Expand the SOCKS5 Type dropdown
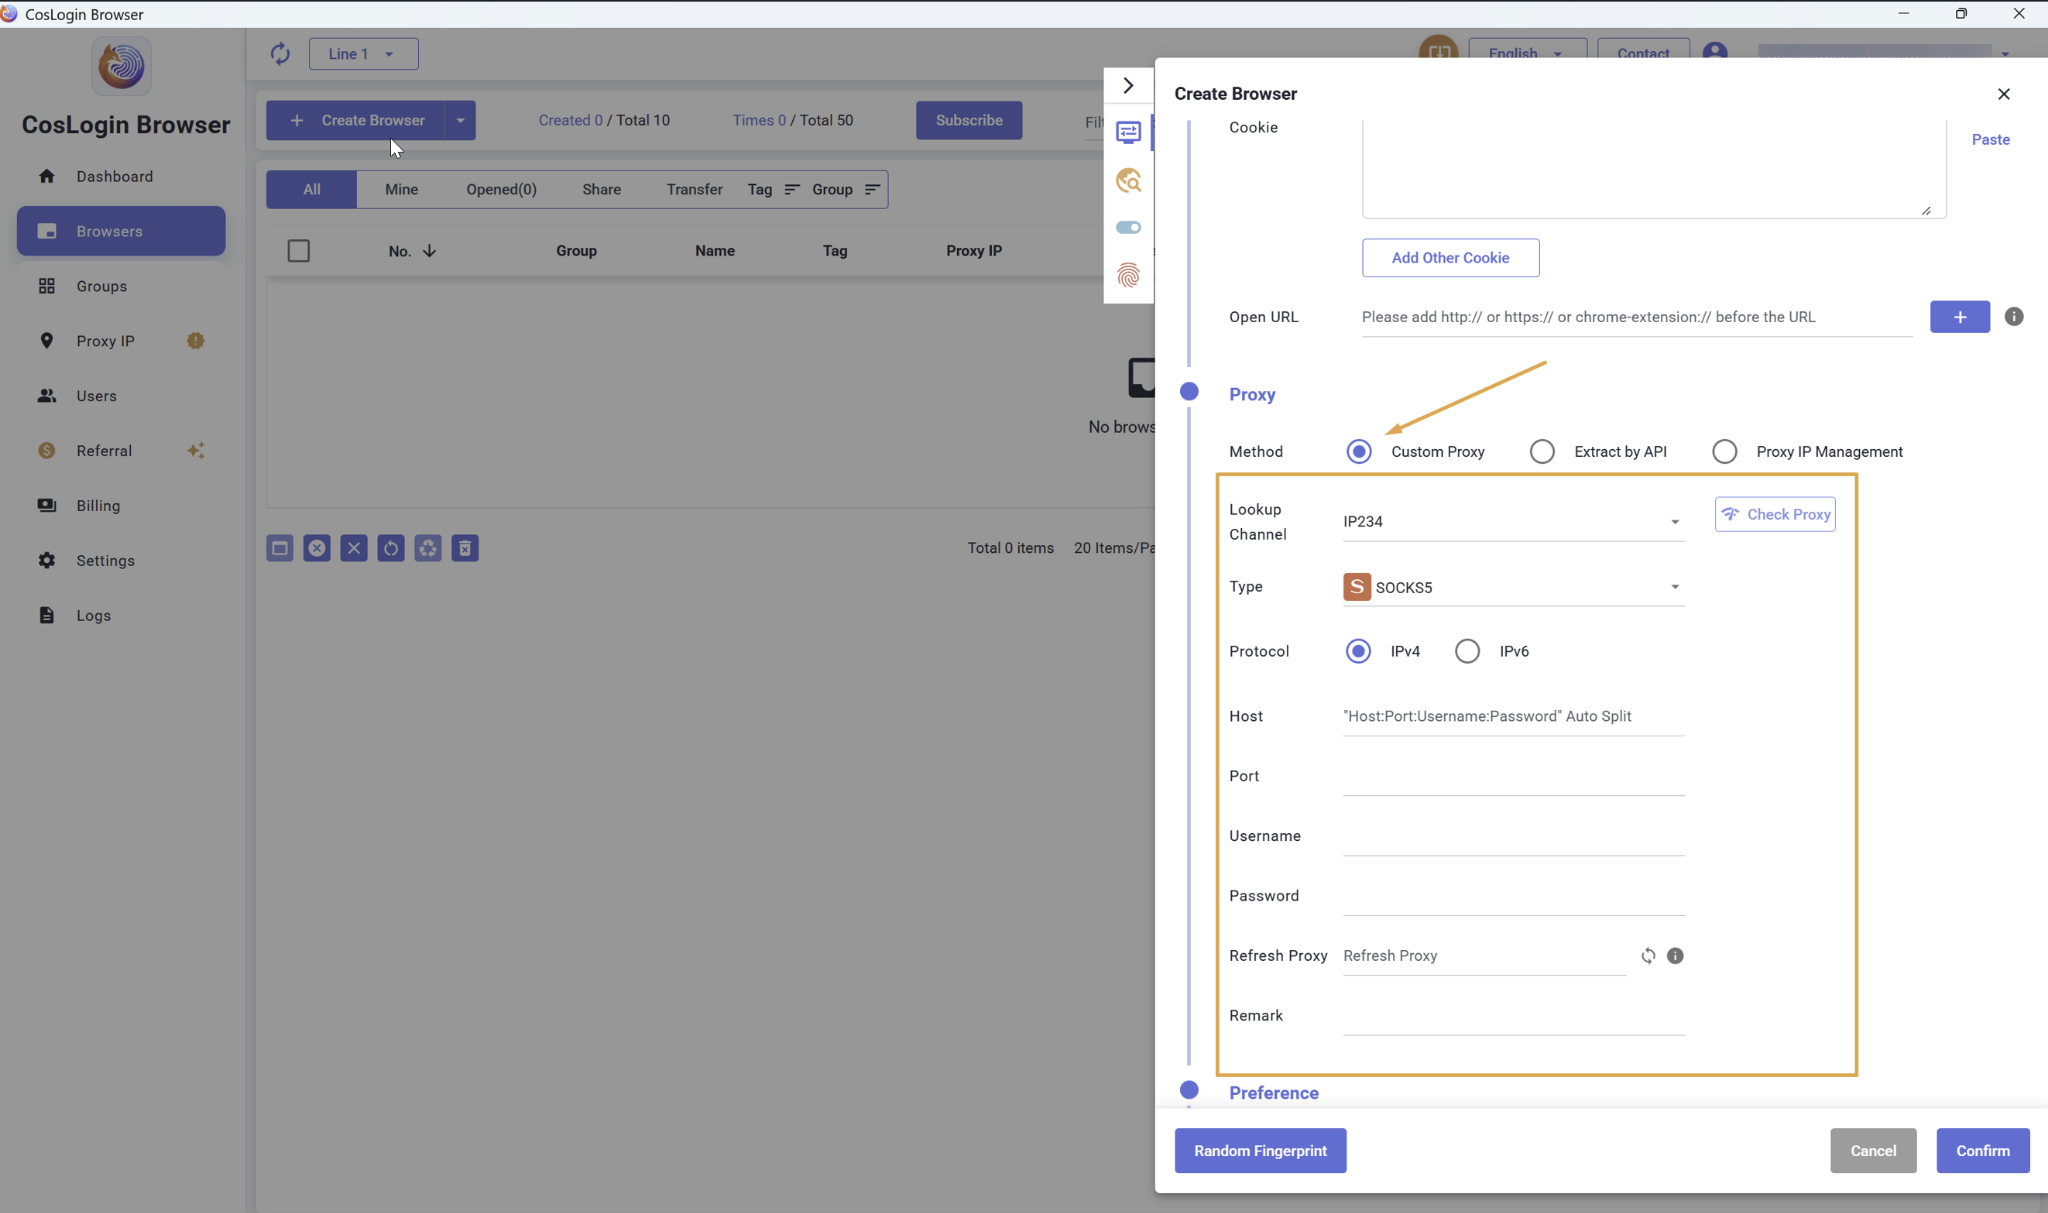This screenshot has height=1213, width=2048. coord(1513,587)
